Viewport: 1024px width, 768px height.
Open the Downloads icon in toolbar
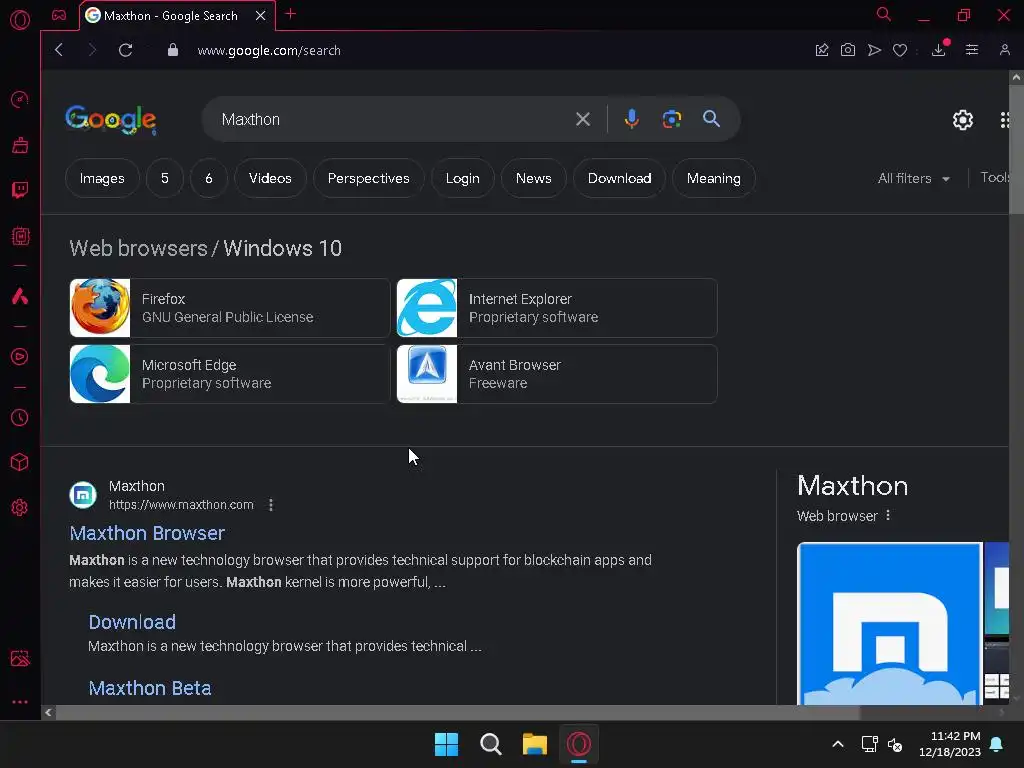[939, 49]
